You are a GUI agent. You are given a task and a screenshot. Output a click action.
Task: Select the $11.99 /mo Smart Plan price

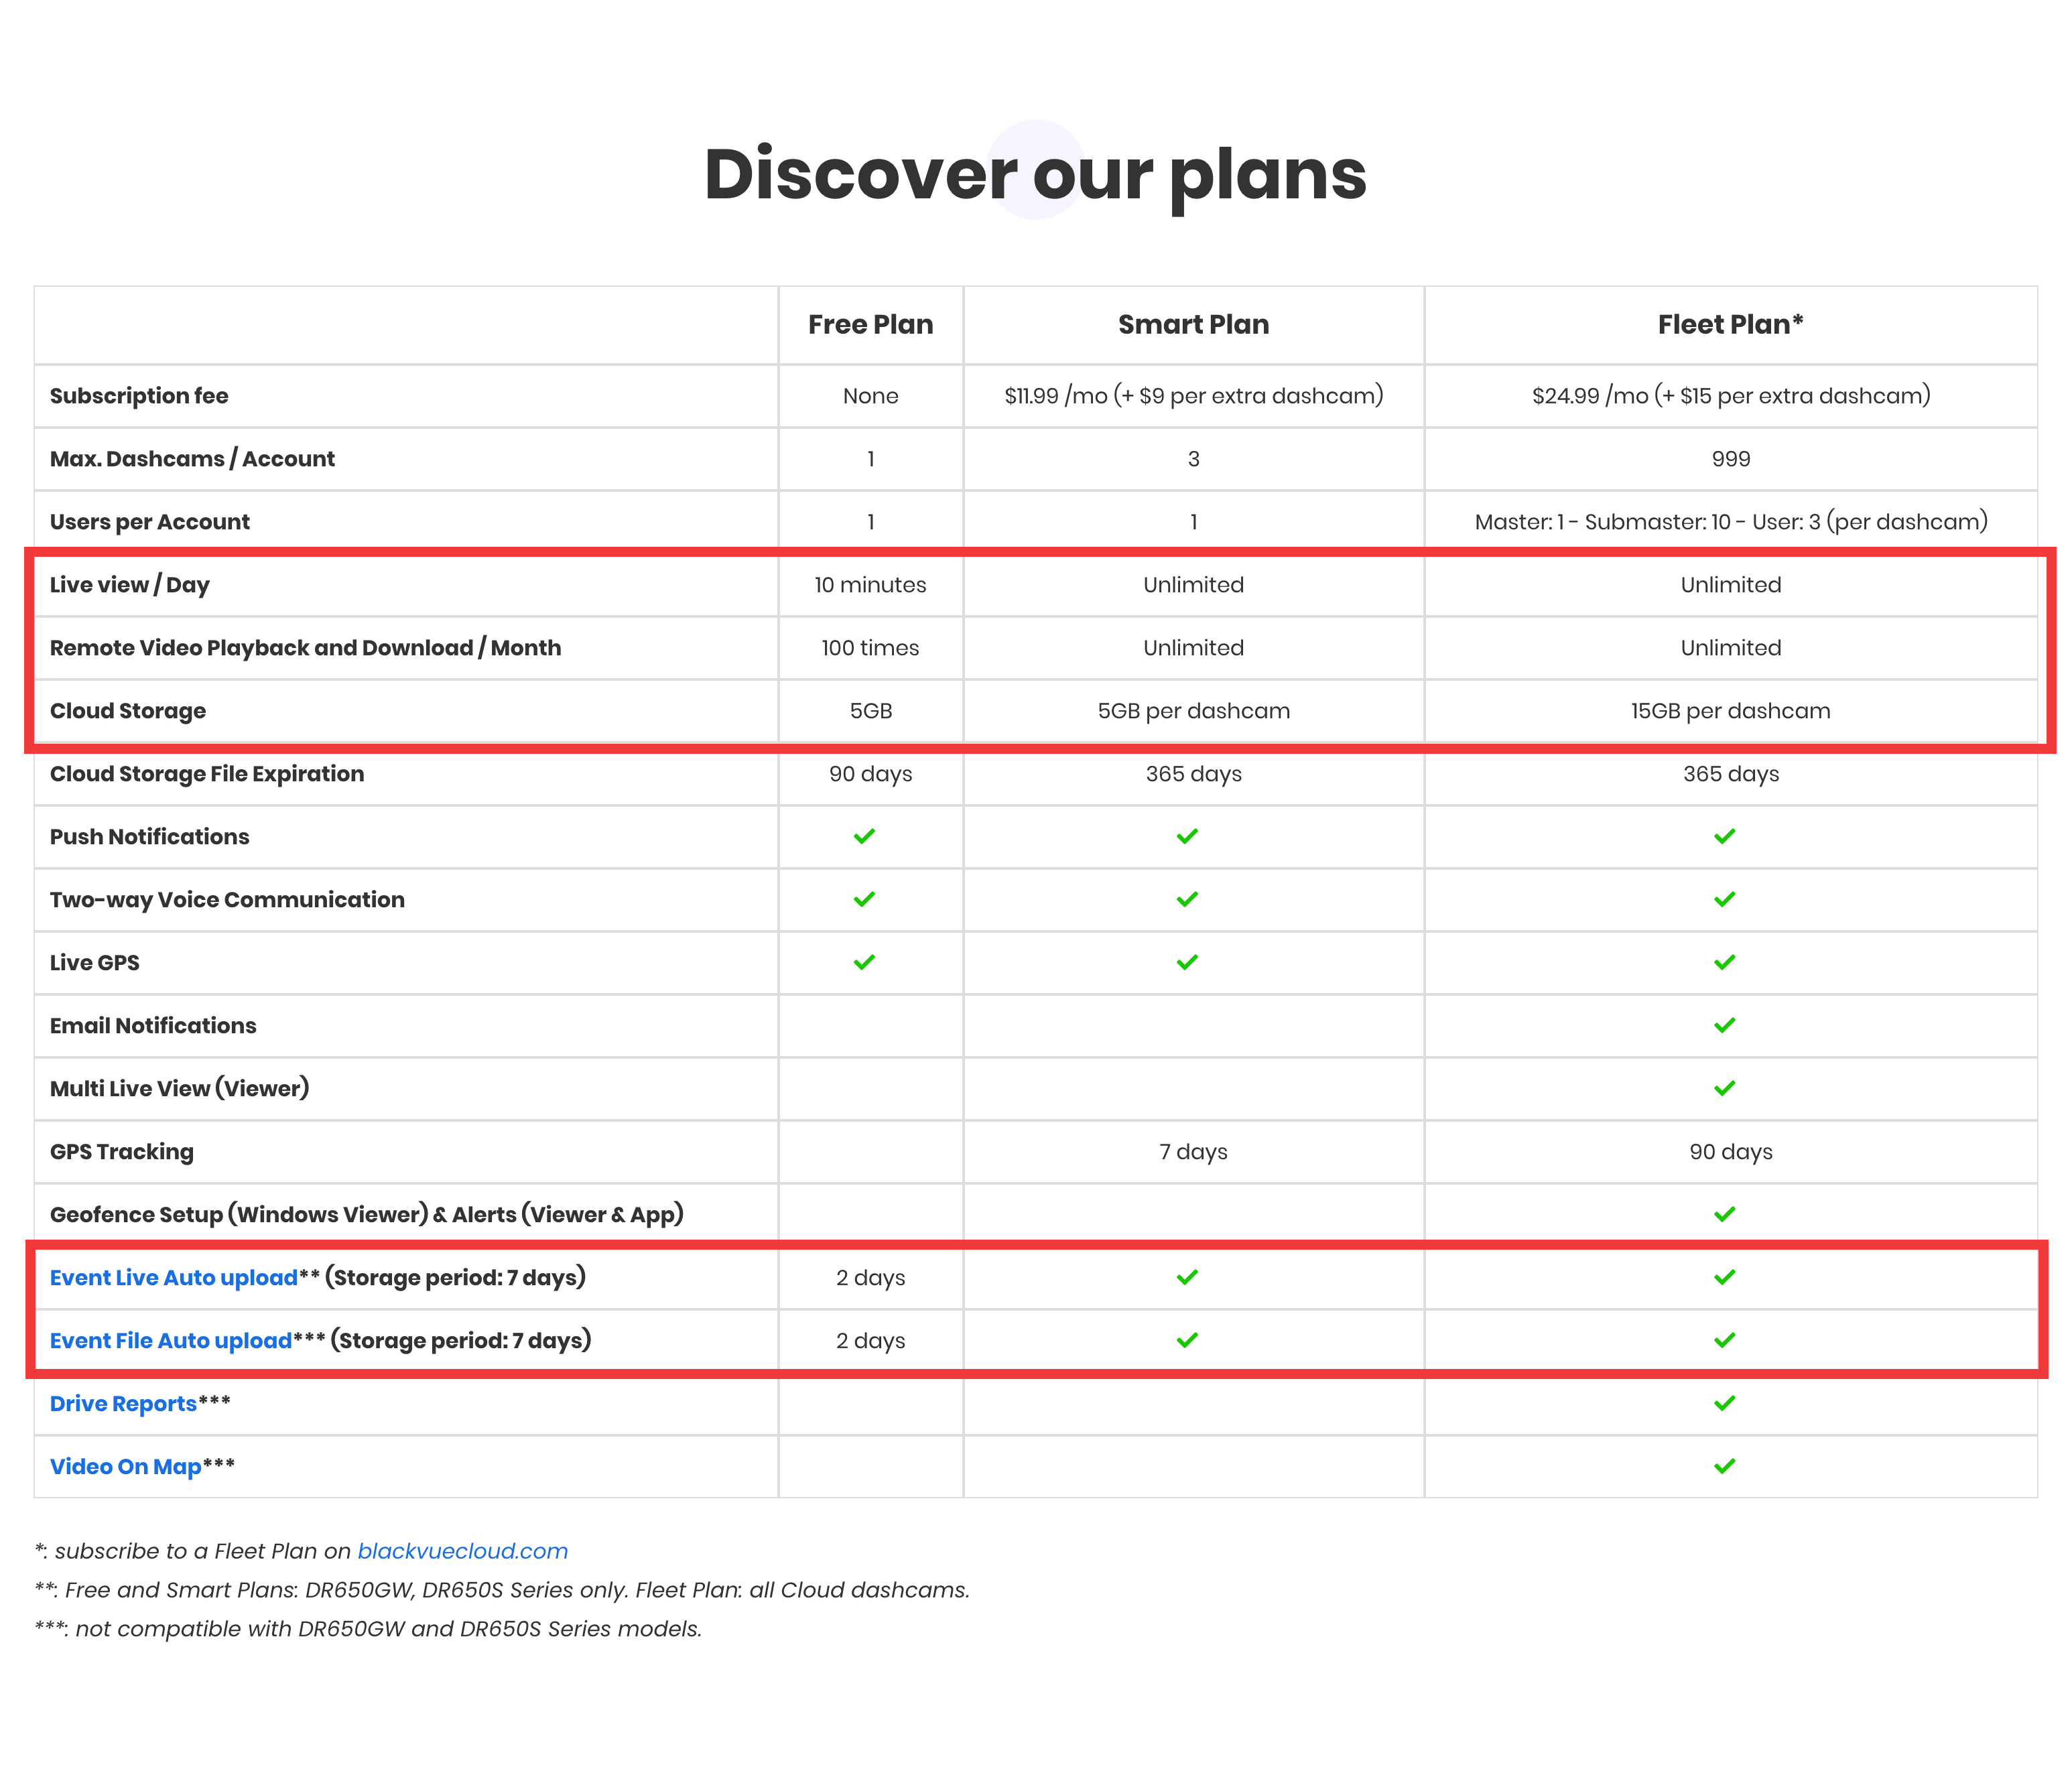pos(1193,396)
